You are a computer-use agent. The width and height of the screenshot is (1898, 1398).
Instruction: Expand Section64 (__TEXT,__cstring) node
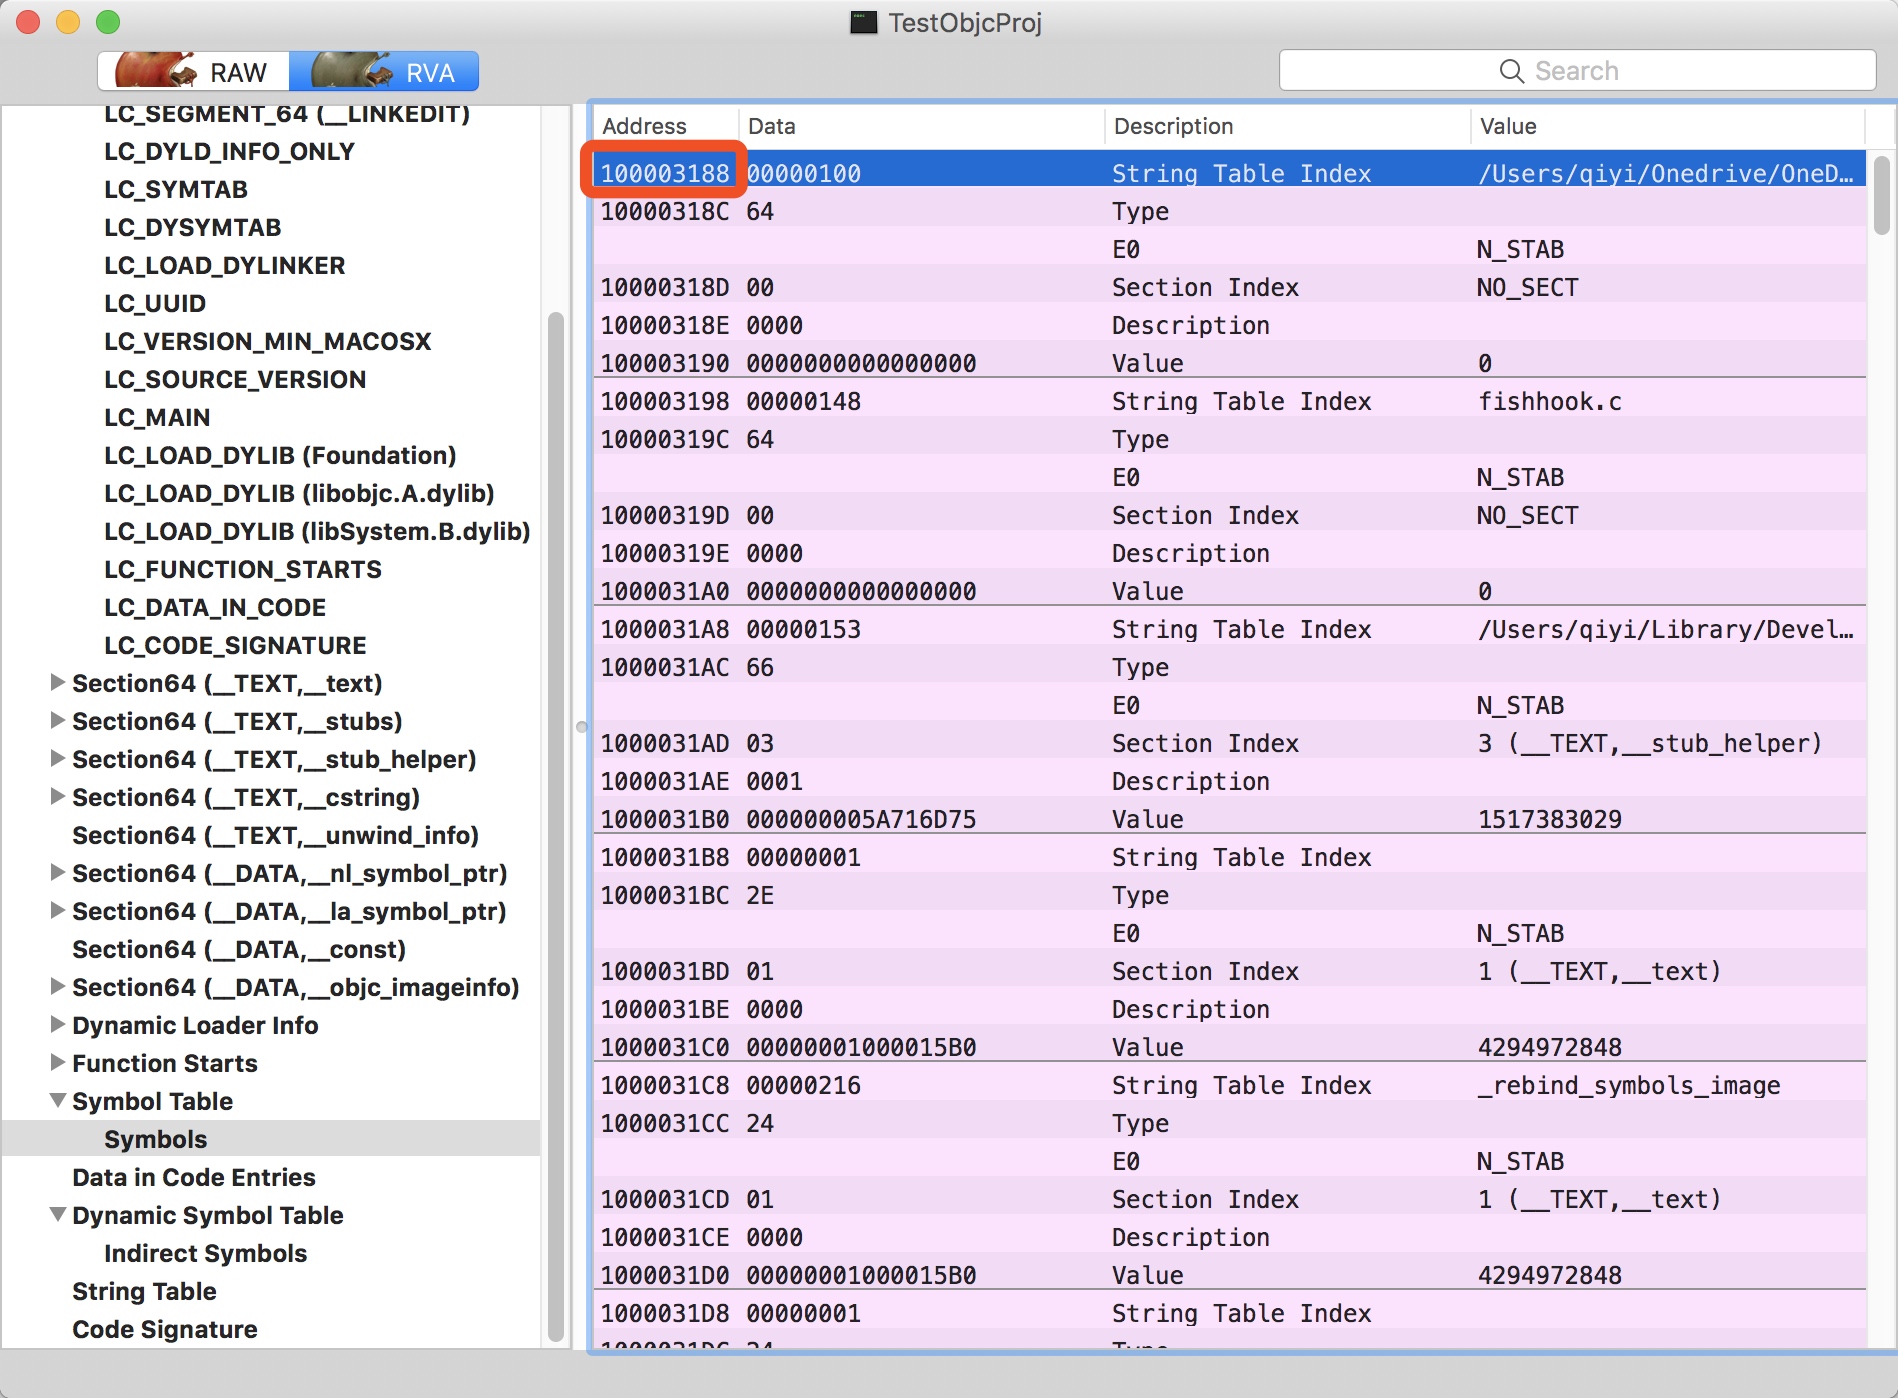58,796
